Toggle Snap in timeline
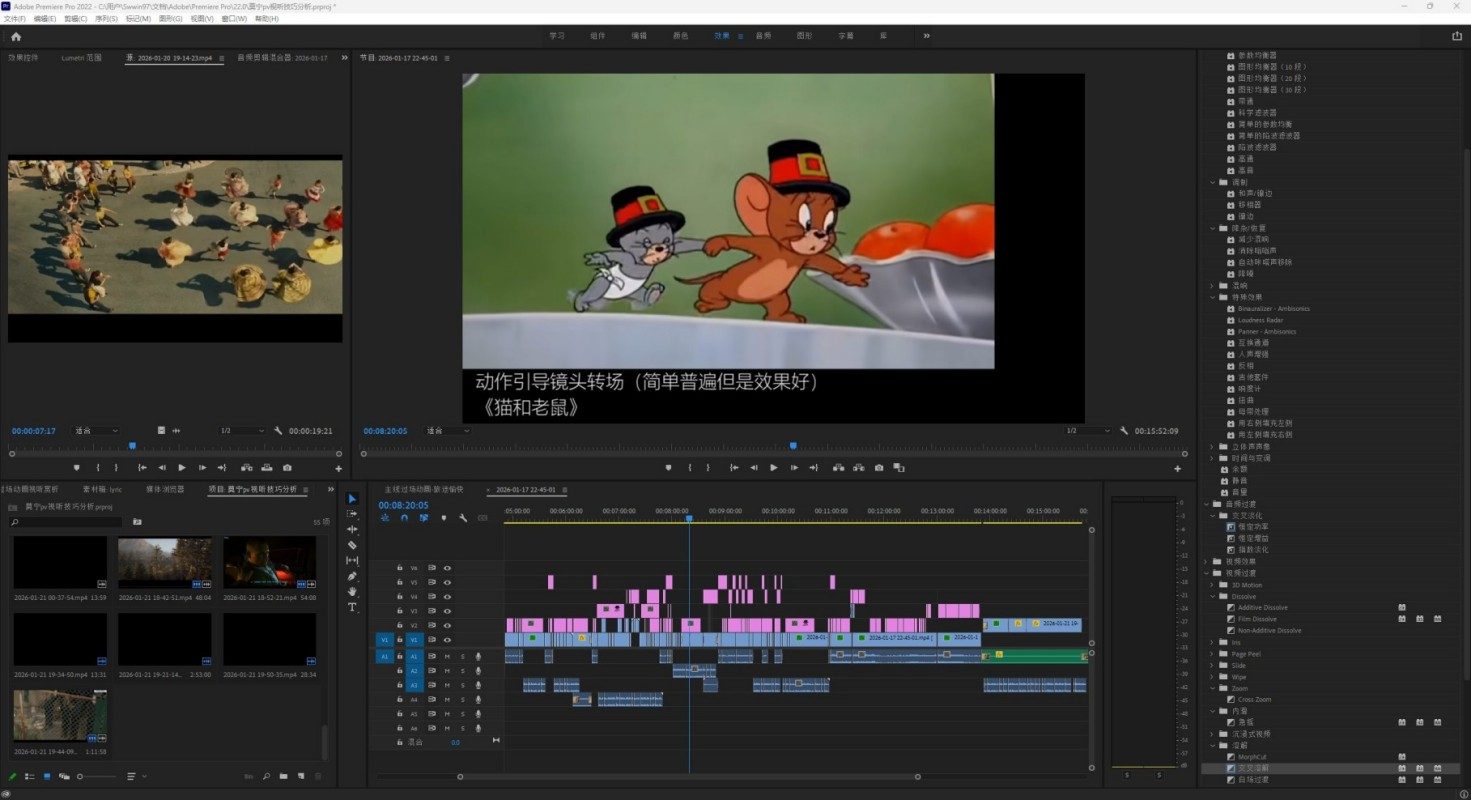The image size is (1471, 800). coord(404,518)
